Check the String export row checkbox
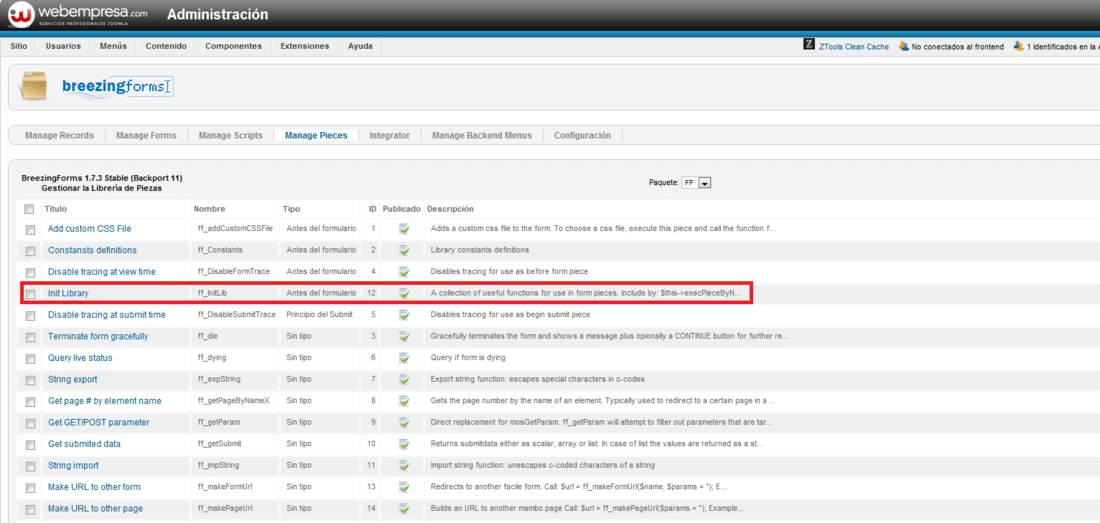This screenshot has width=1100, height=523. tap(30, 380)
